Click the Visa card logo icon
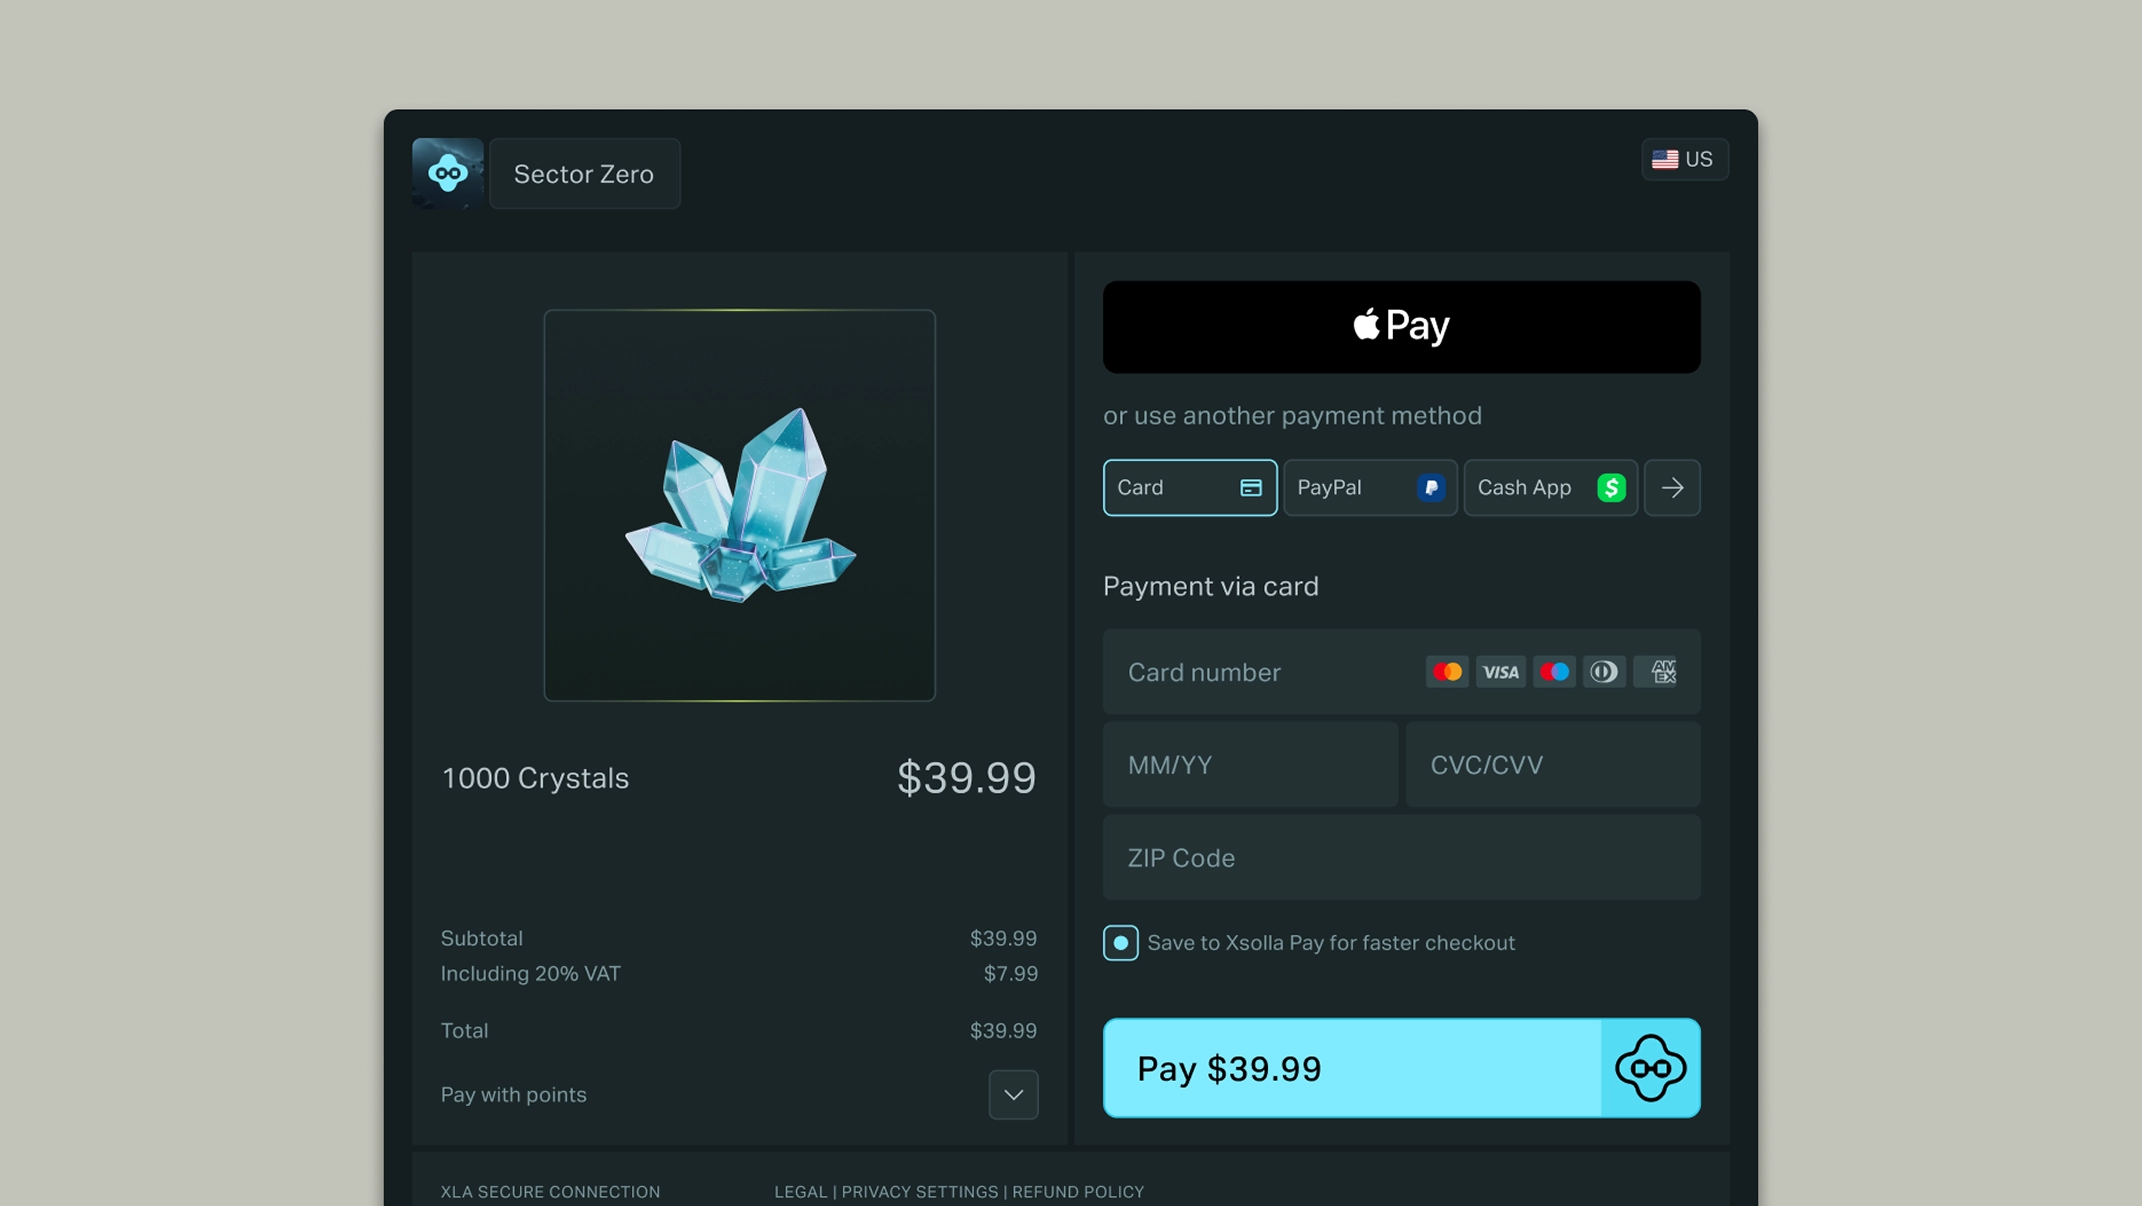Screen dimensions: 2142x1206 [x=1500, y=672]
